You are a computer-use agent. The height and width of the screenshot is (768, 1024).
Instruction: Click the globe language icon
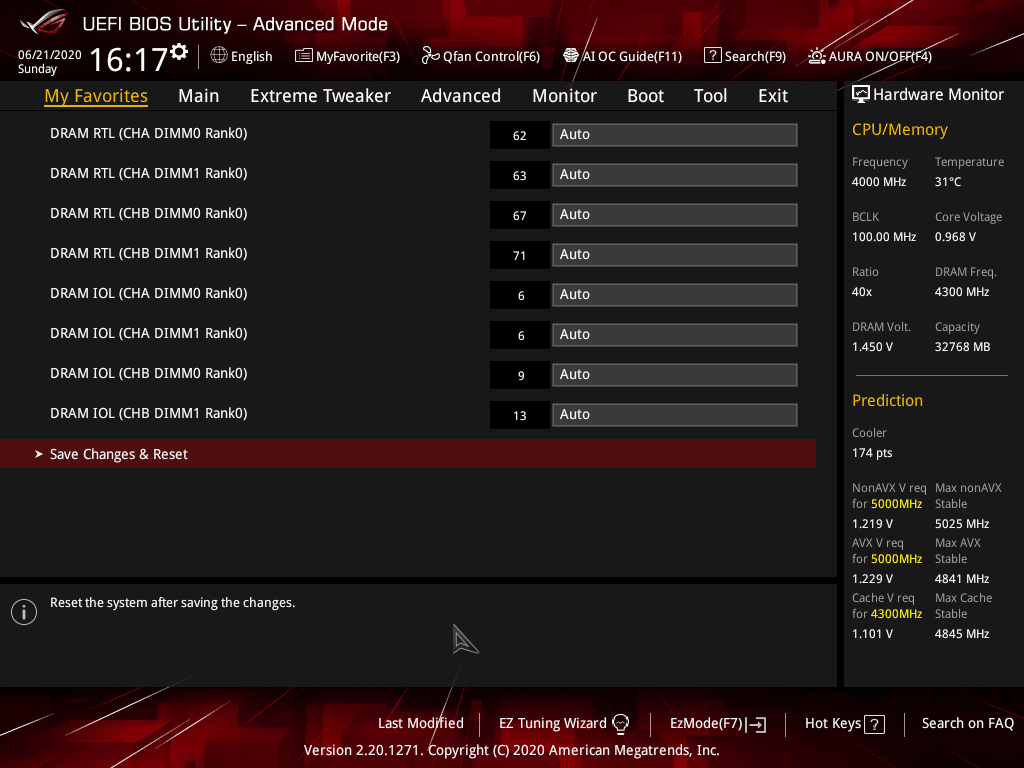coord(219,56)
